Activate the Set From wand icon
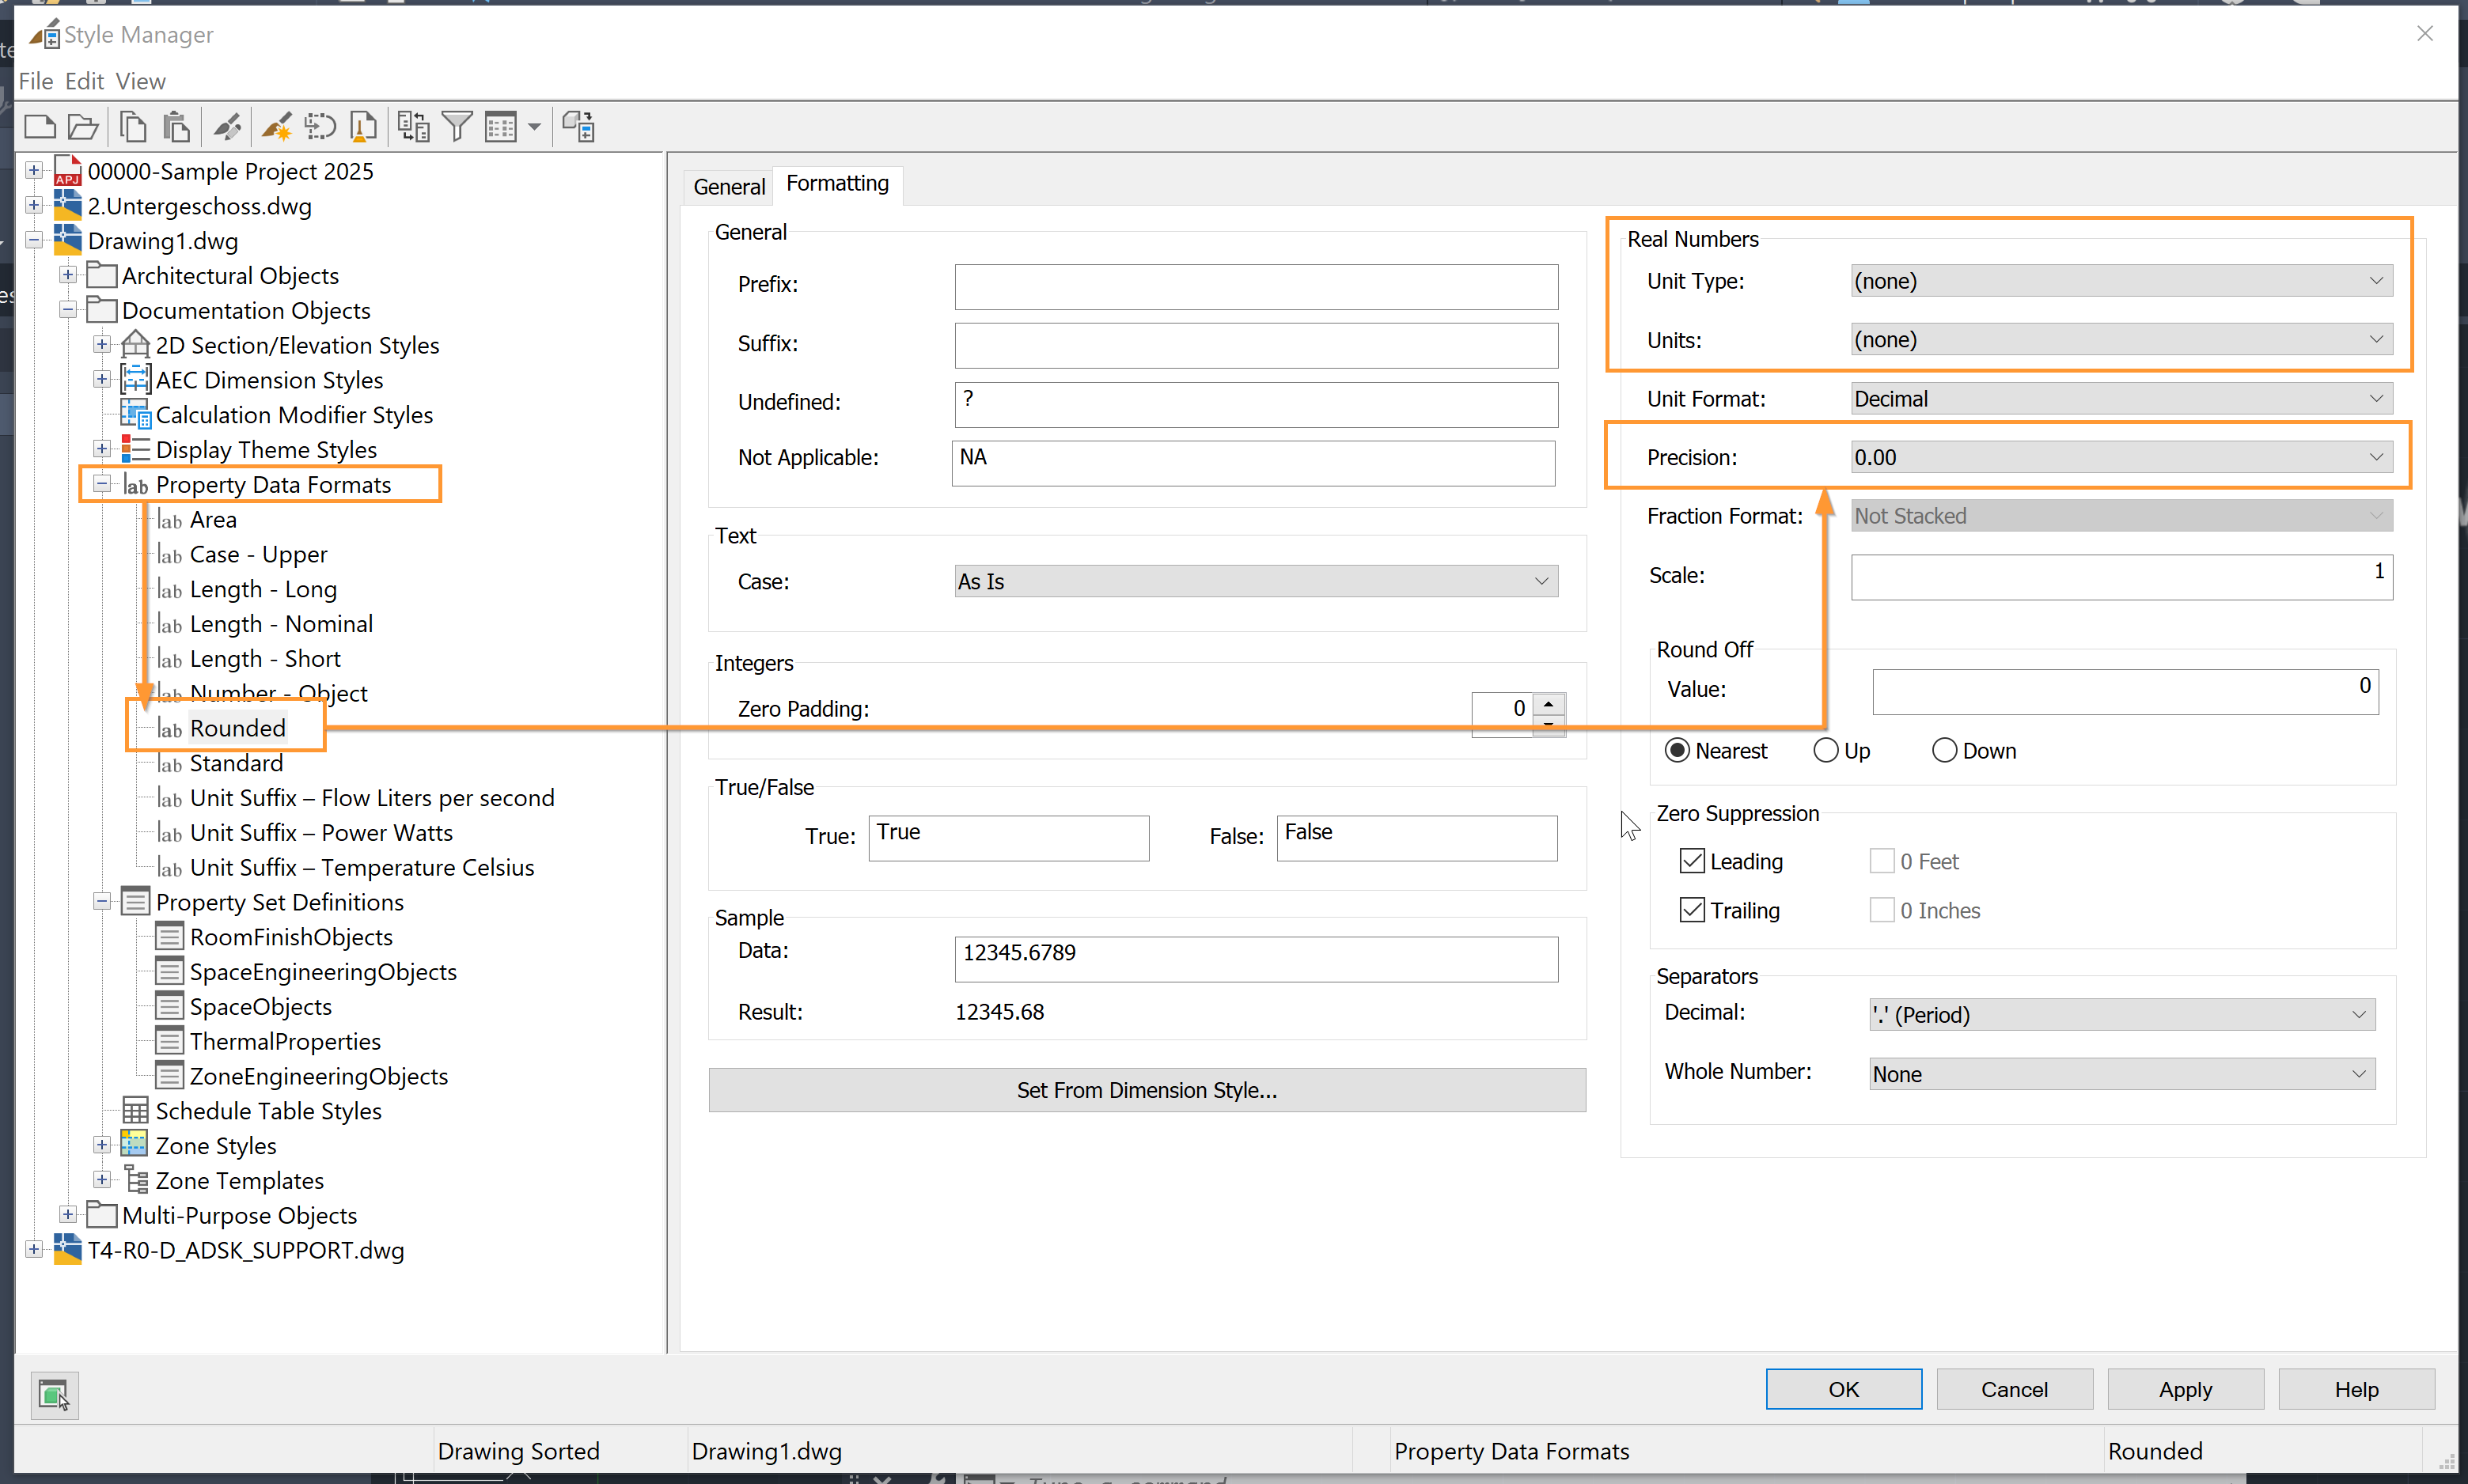The image size is (2468, 1484). 277,126
